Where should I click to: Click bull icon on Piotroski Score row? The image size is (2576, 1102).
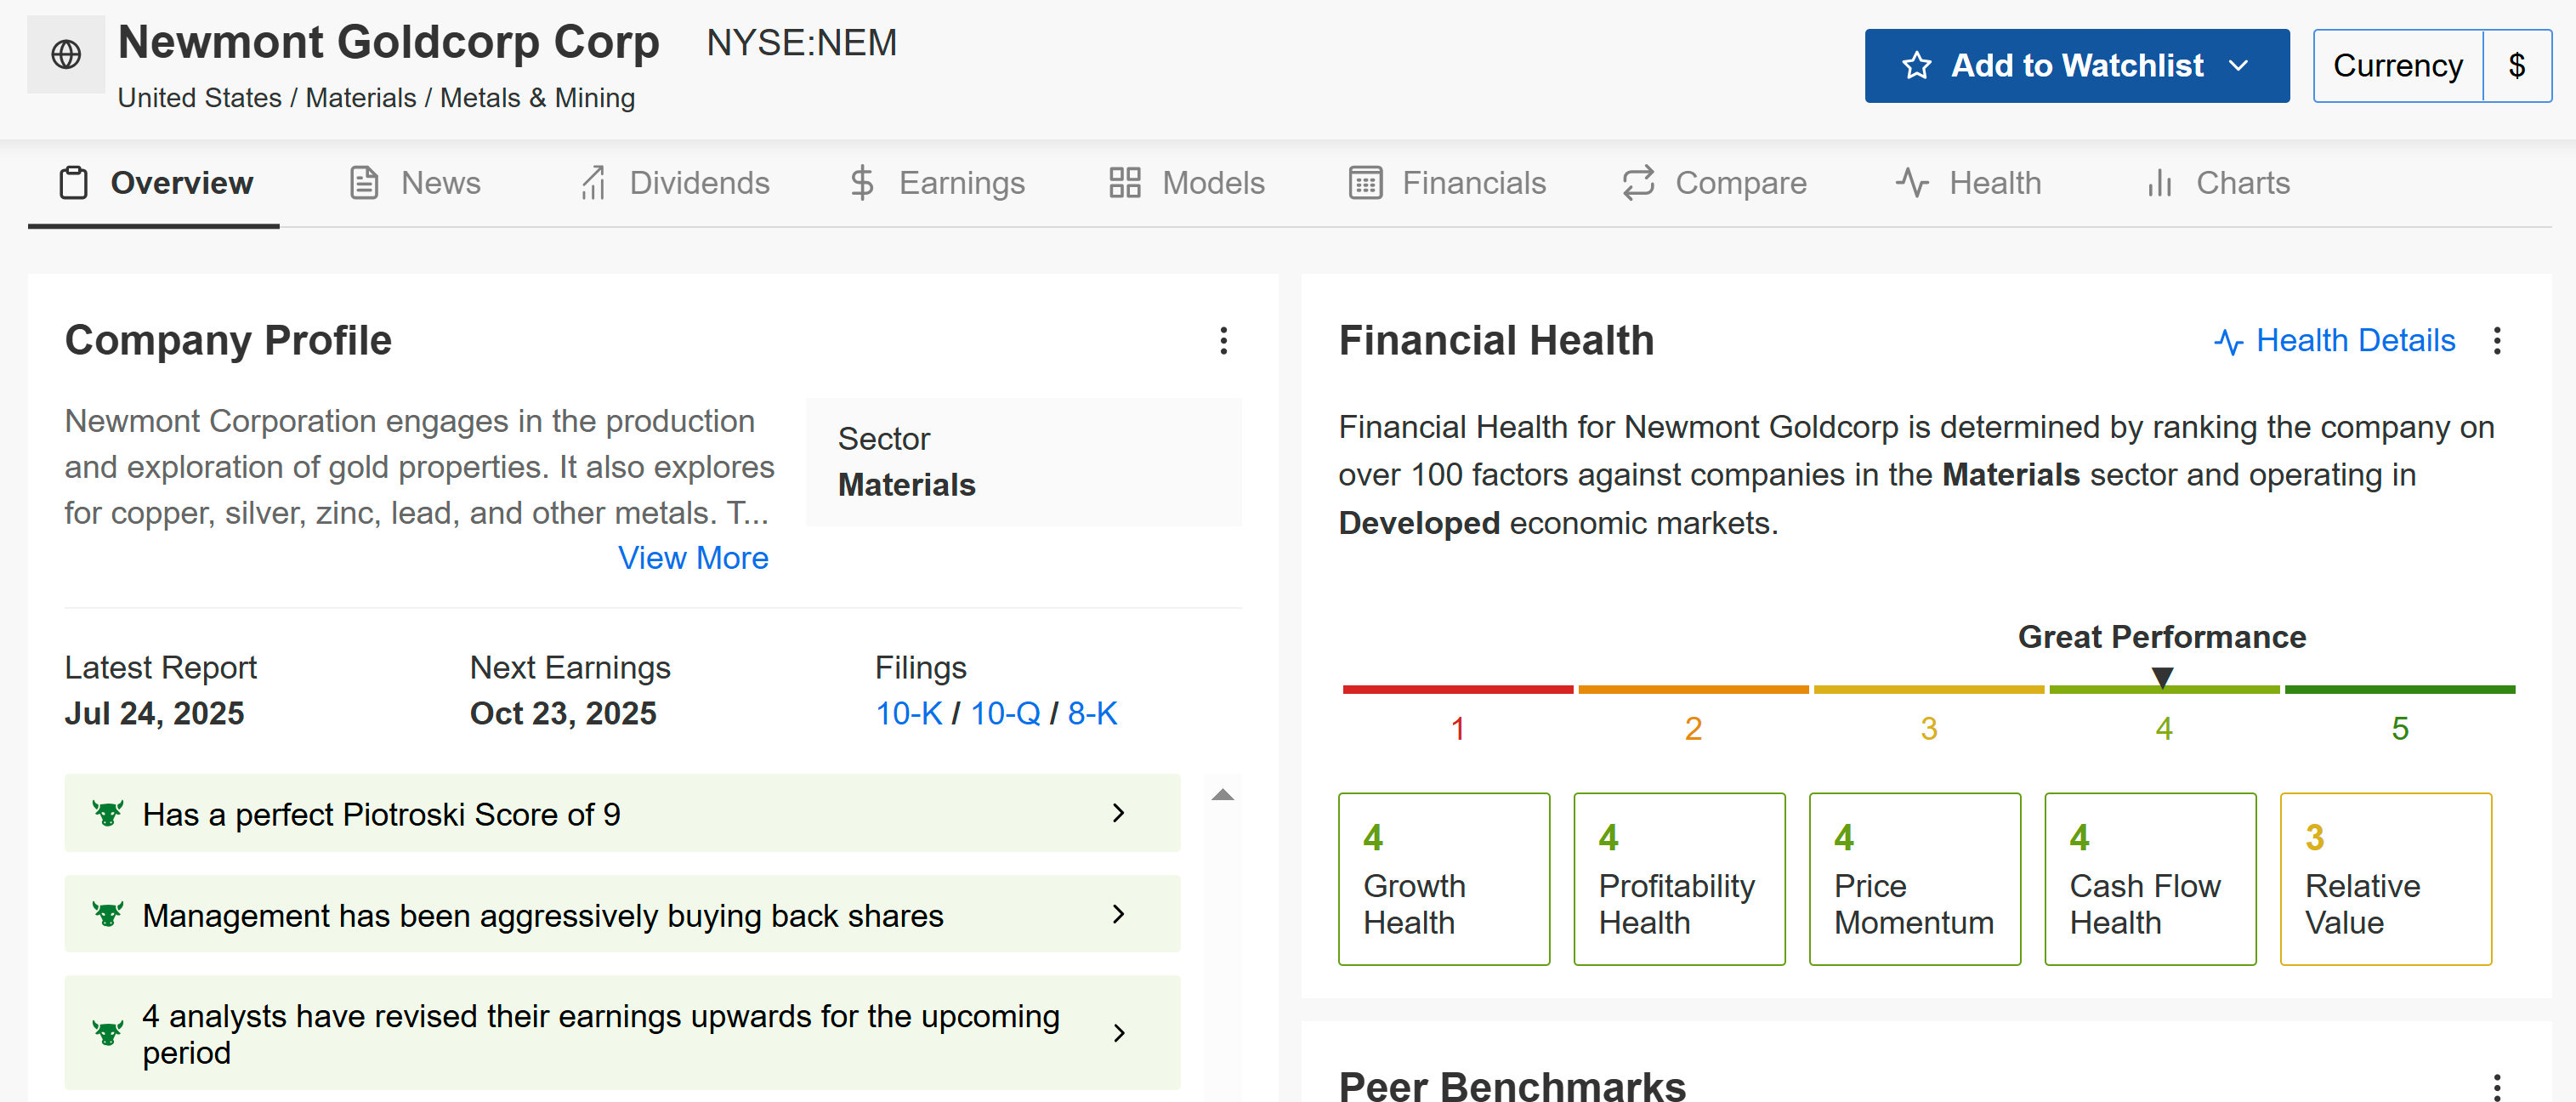tap(107, 813)
